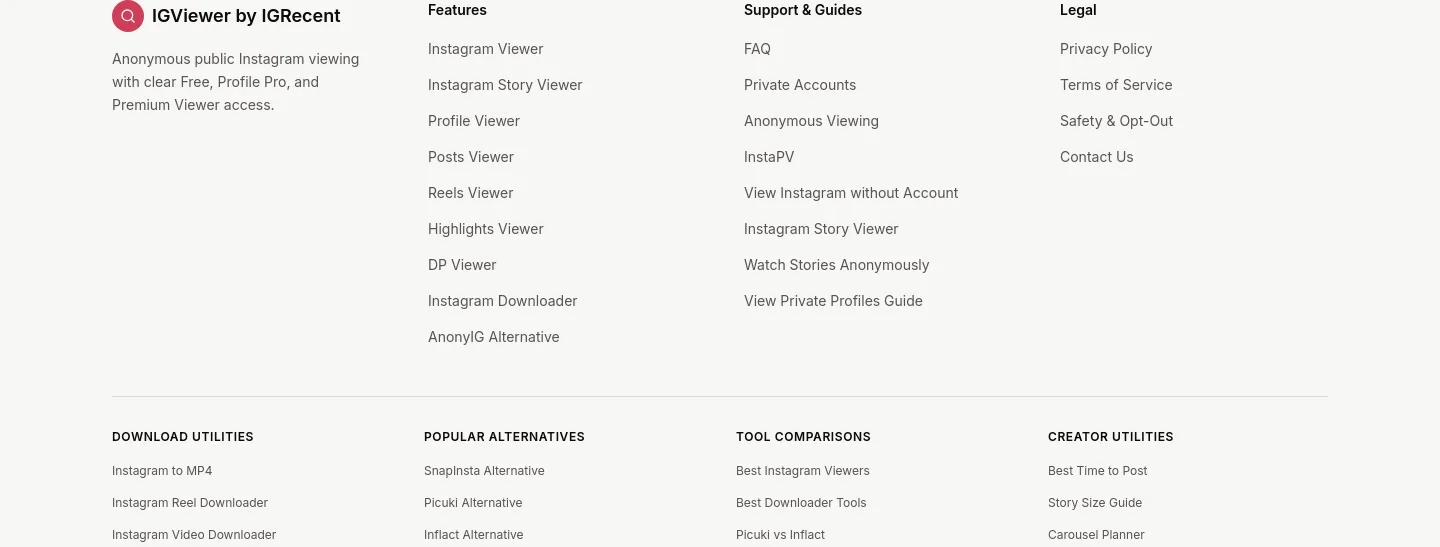Open the DP Viewer link
The height and width of the screenshot is (547, 1440).
(x=462, y=265)
